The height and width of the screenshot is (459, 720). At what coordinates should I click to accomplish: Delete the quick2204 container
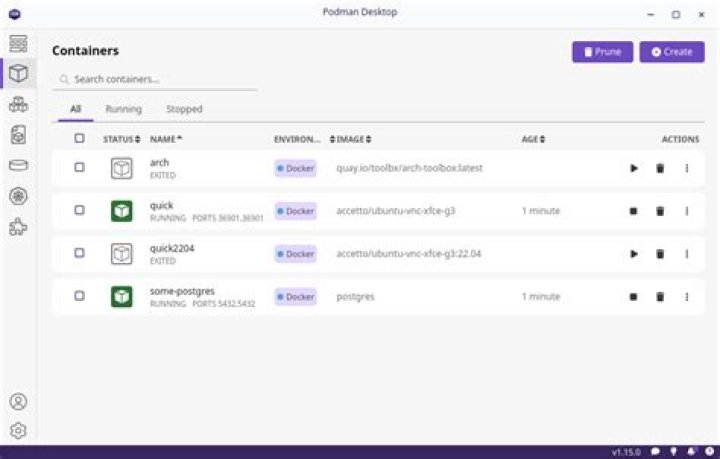click(x=660, y=254)
